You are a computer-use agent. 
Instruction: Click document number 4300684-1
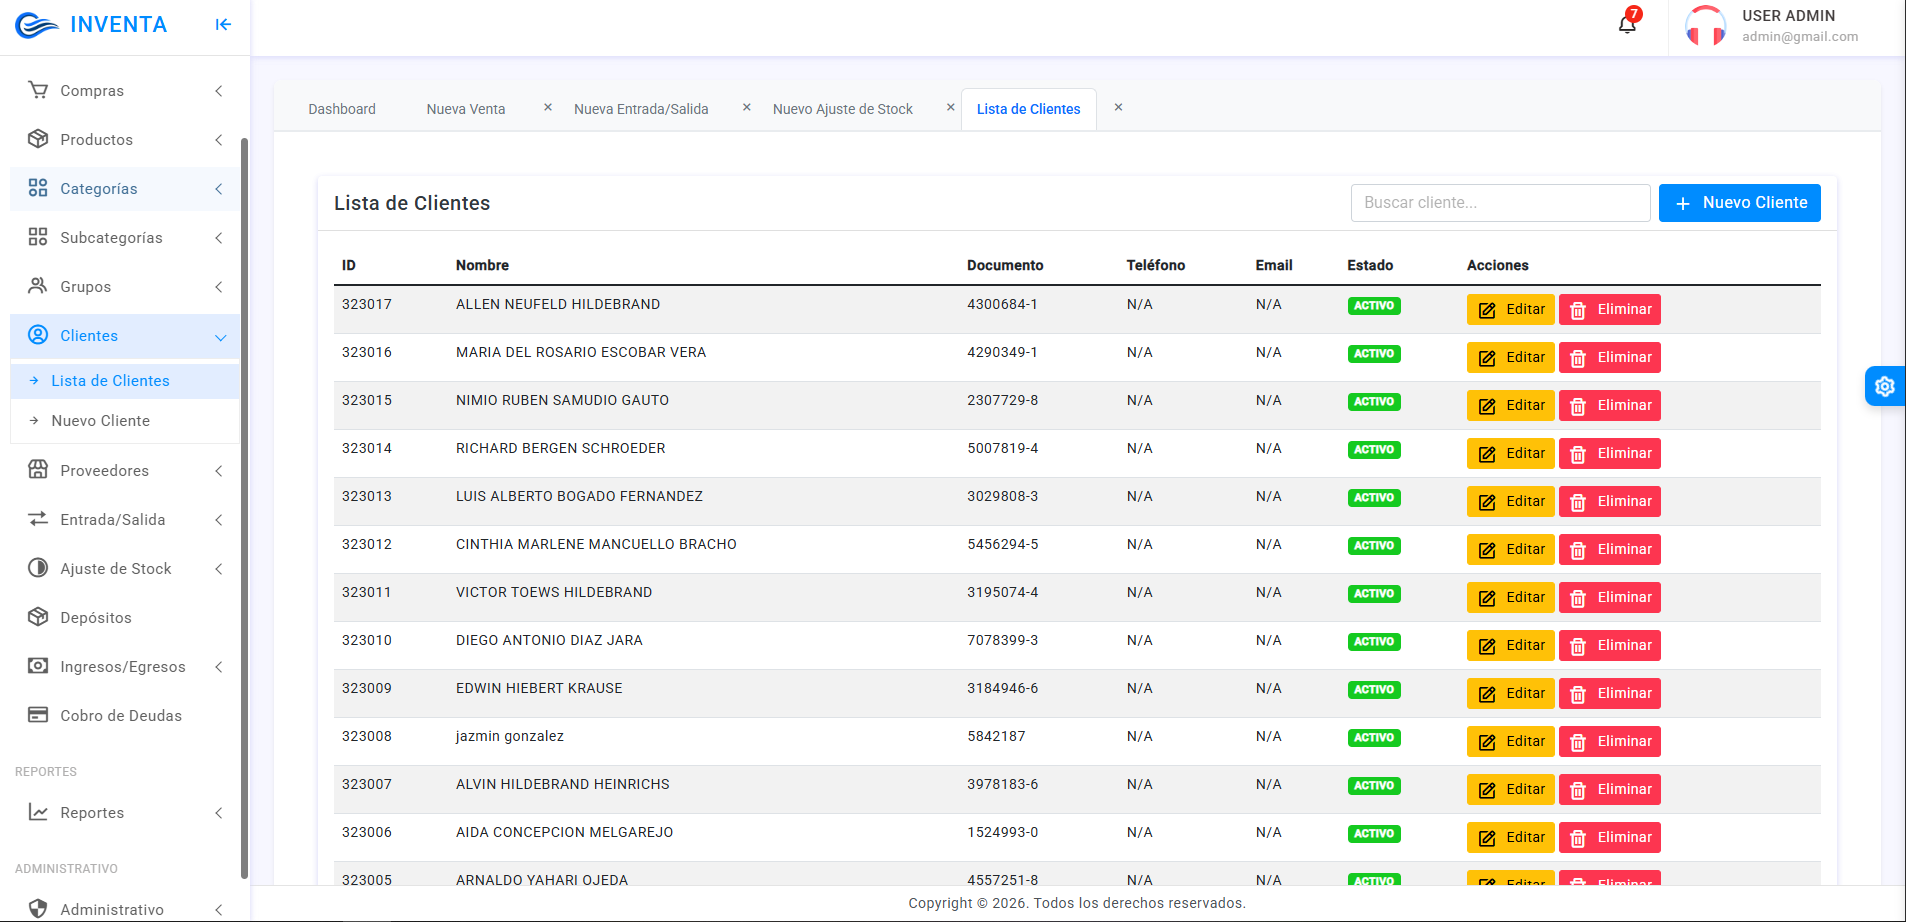pyautogui.click(x=1002, y=304)
